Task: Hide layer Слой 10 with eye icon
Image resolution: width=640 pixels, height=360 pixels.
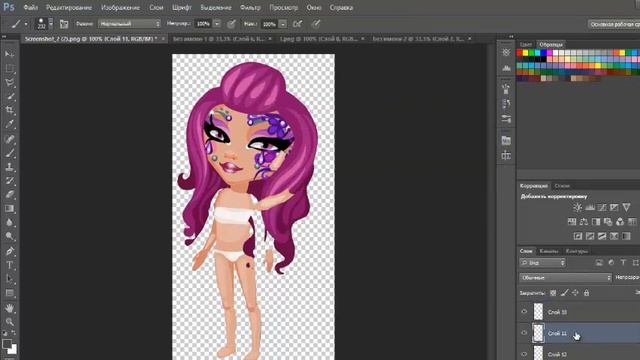Action: 524,312
